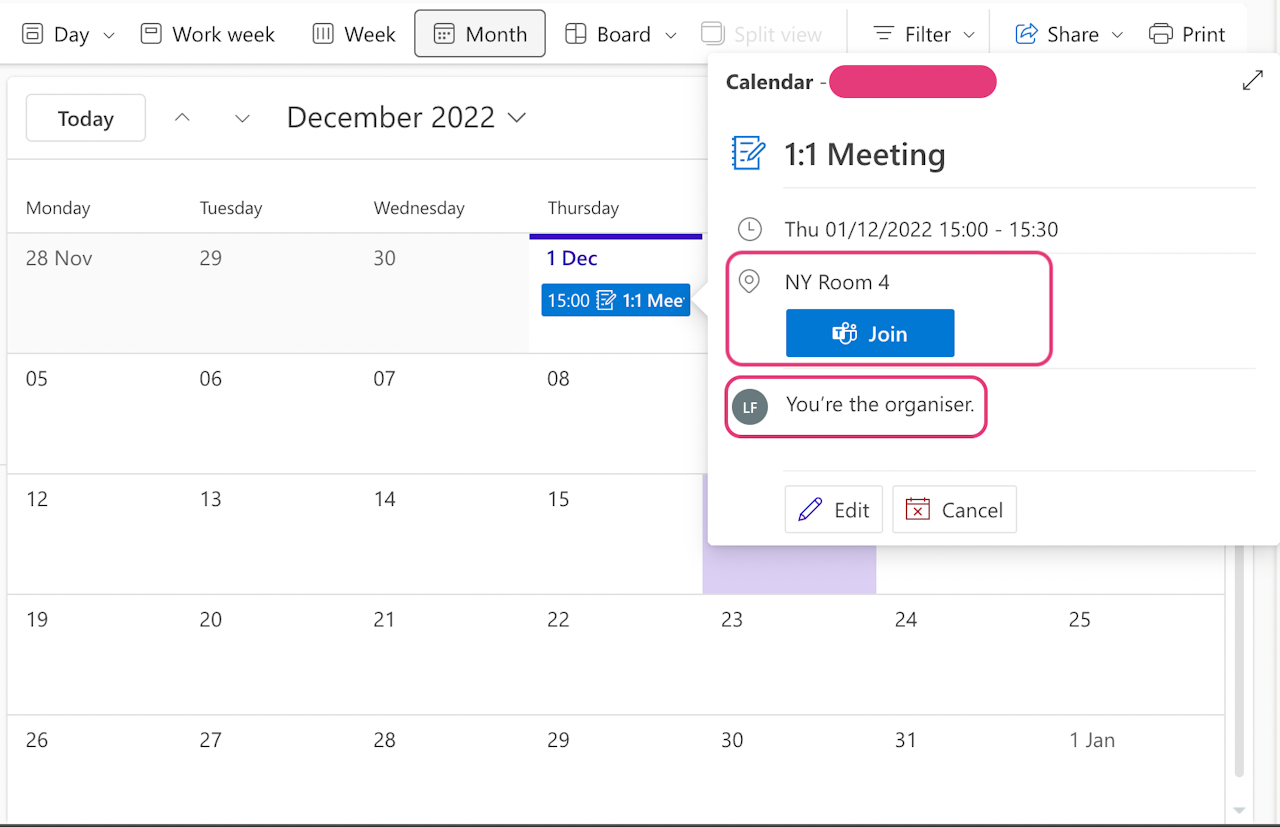Select the Board view

coord(609,34)
